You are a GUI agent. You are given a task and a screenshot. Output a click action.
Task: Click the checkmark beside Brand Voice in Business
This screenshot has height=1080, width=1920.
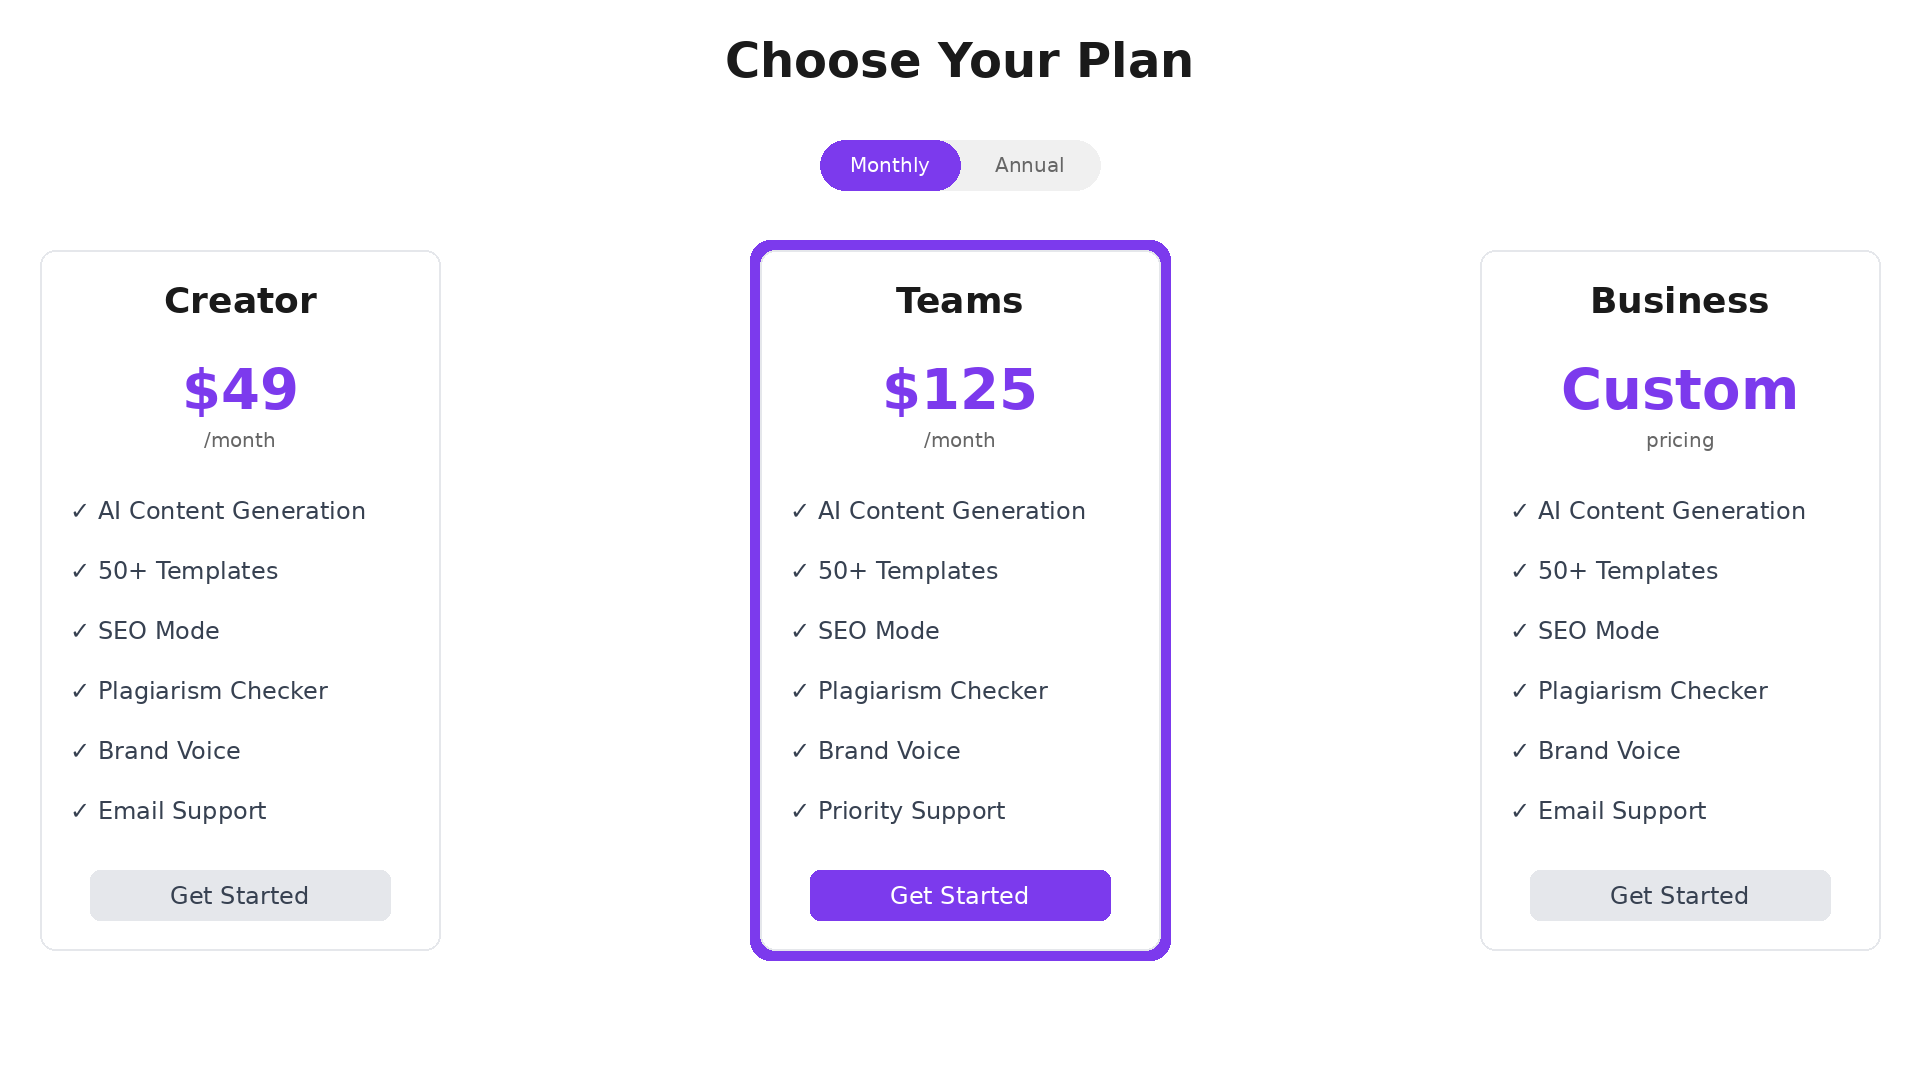(x=1520, y=751)
